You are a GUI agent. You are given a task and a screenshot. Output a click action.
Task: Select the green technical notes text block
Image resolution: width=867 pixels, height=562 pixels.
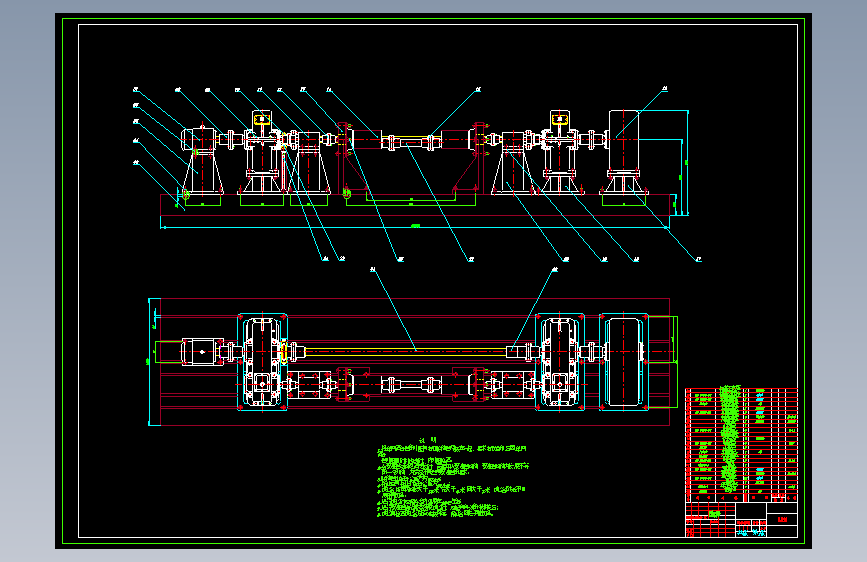452,478
